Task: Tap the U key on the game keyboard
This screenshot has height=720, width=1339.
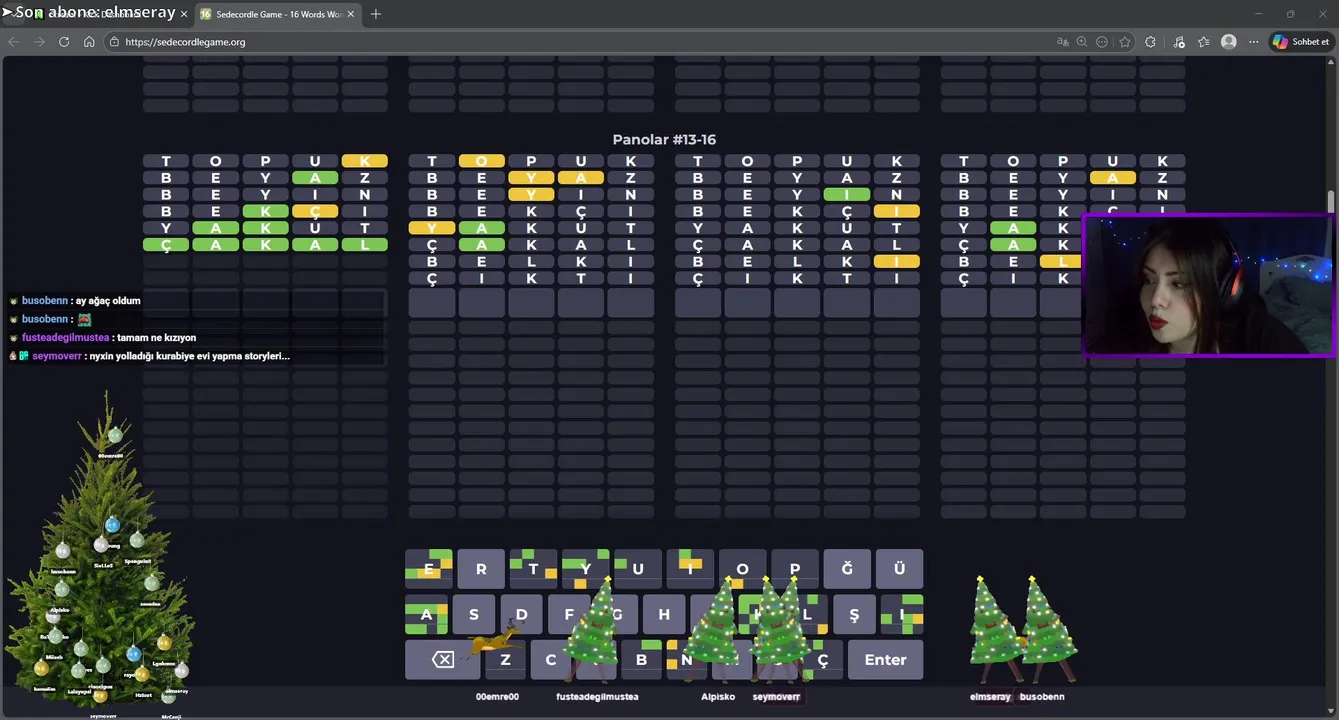Action: (638, 569)
